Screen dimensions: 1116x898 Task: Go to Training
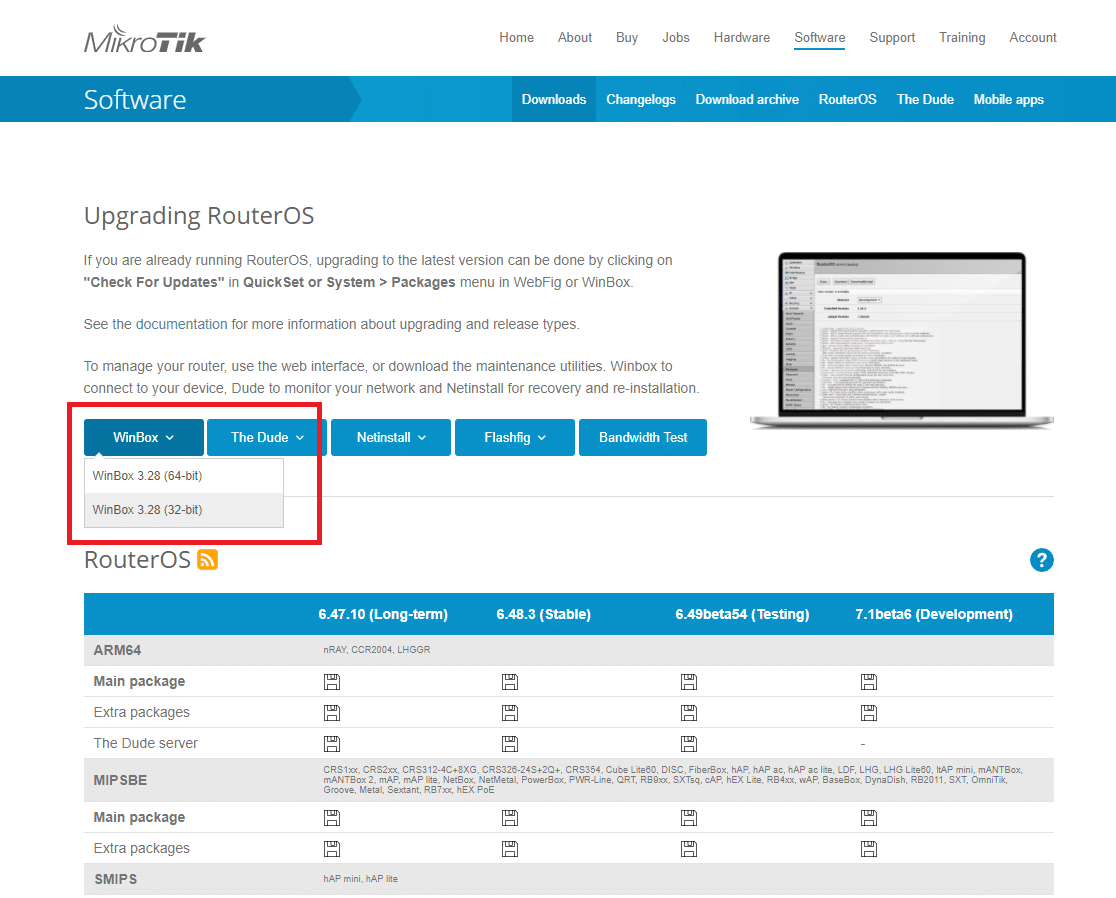pyautogui.click(x=962, y=38)
